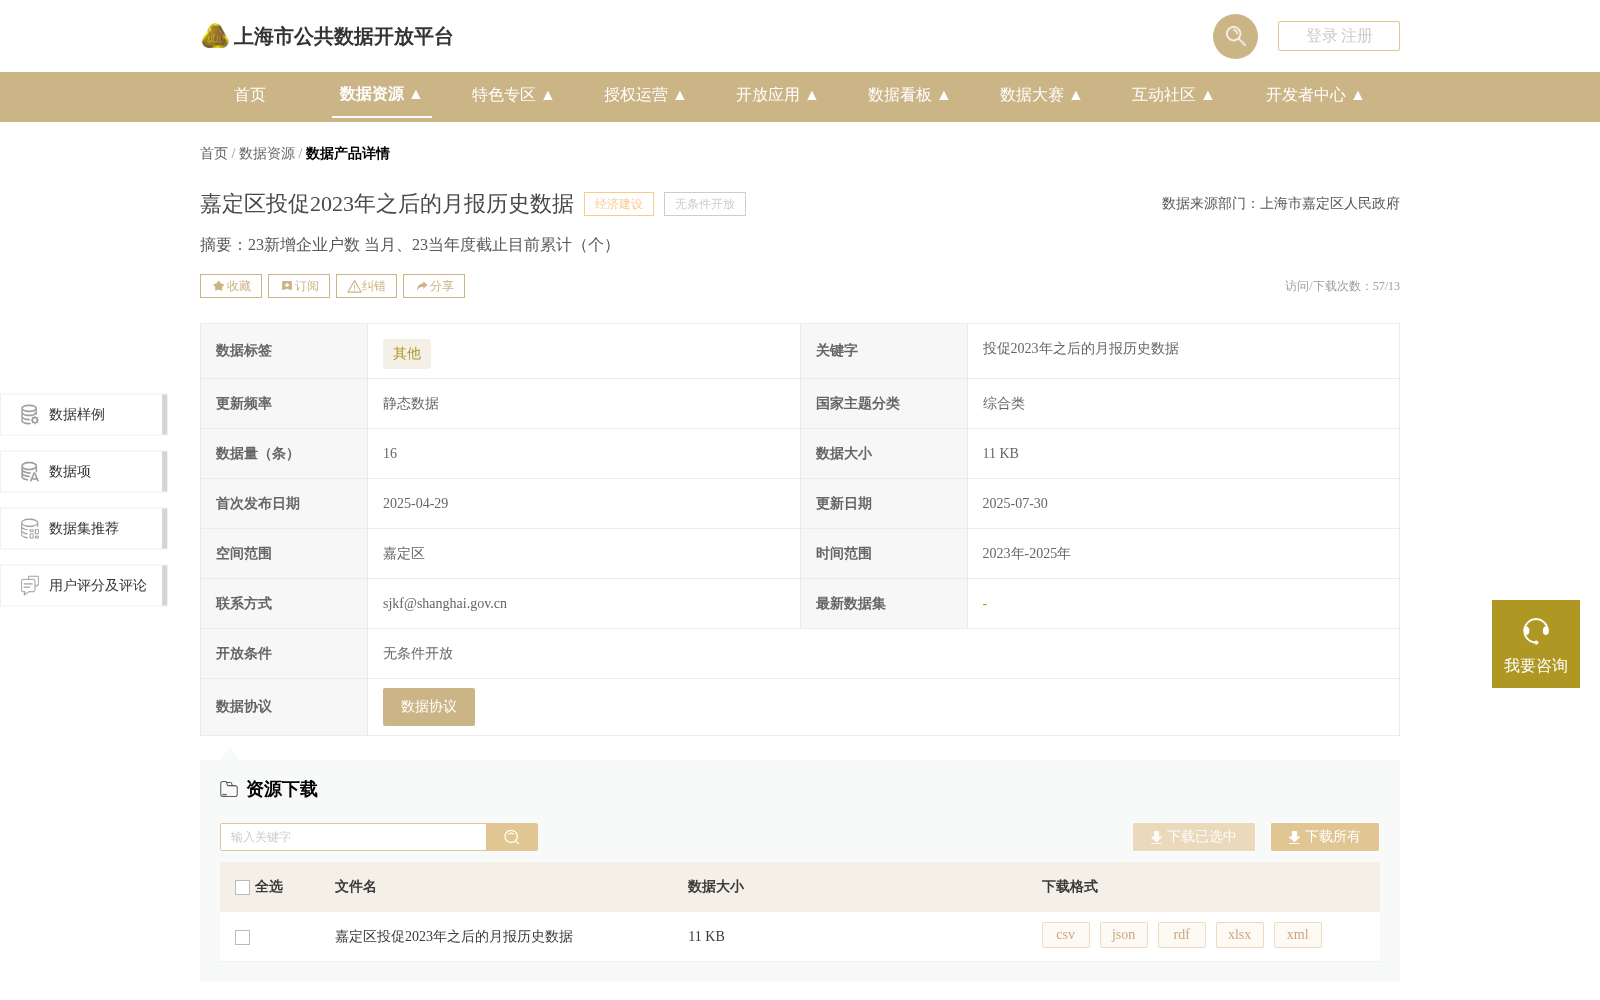
Task: Click the 下载已选中 download selected button
Action: 1194,837
